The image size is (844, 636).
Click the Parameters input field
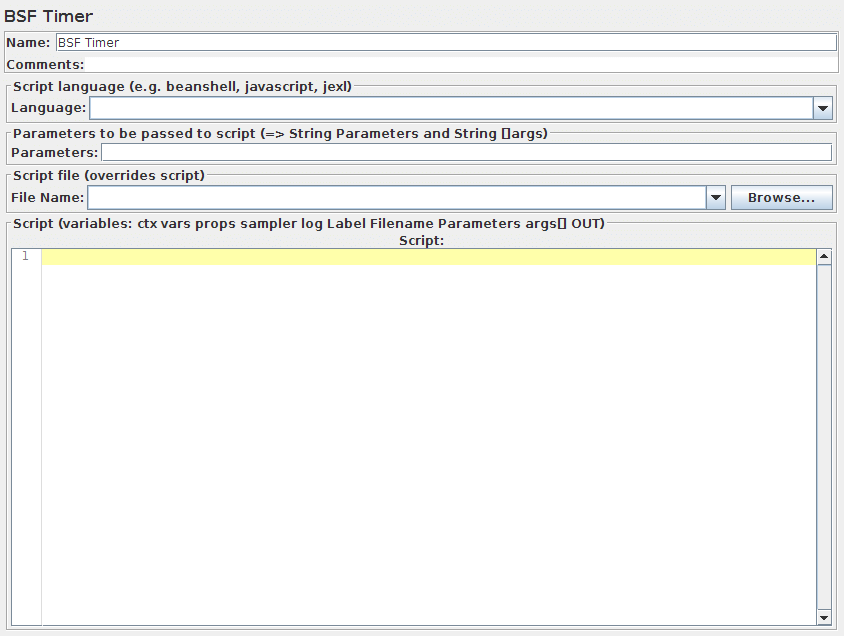point(466,153)
